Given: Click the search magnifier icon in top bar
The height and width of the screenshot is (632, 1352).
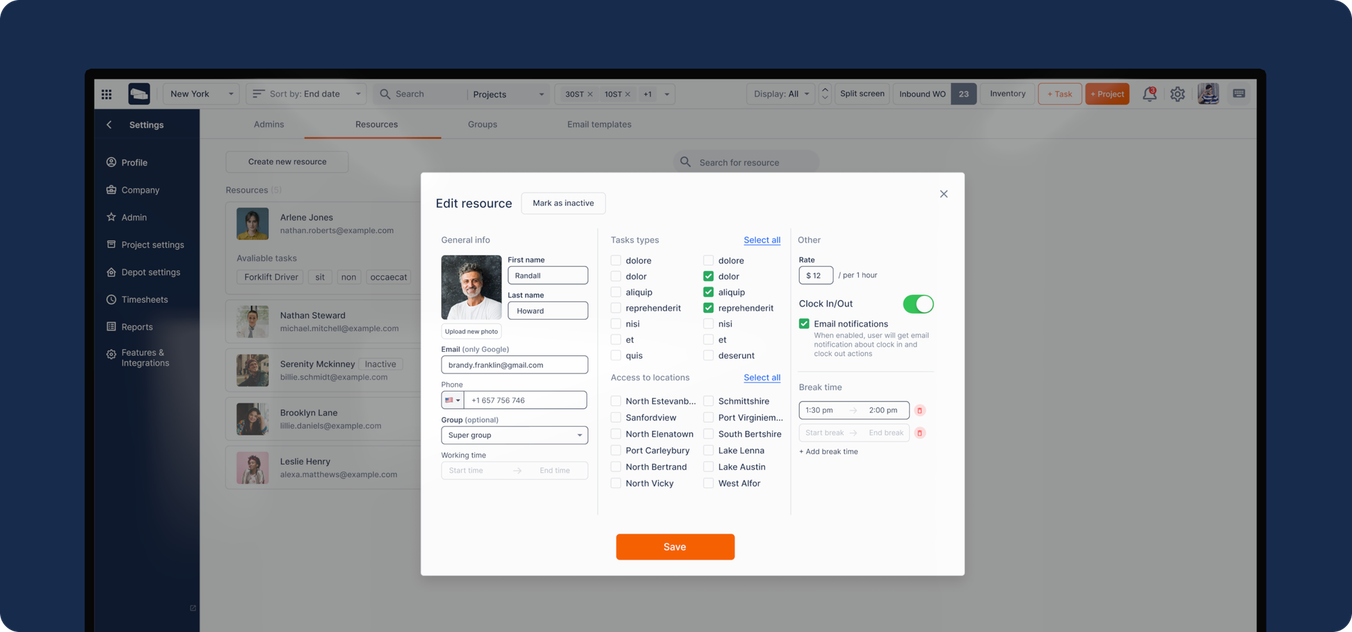Looking at the screenshot, I should coord(385,94).
